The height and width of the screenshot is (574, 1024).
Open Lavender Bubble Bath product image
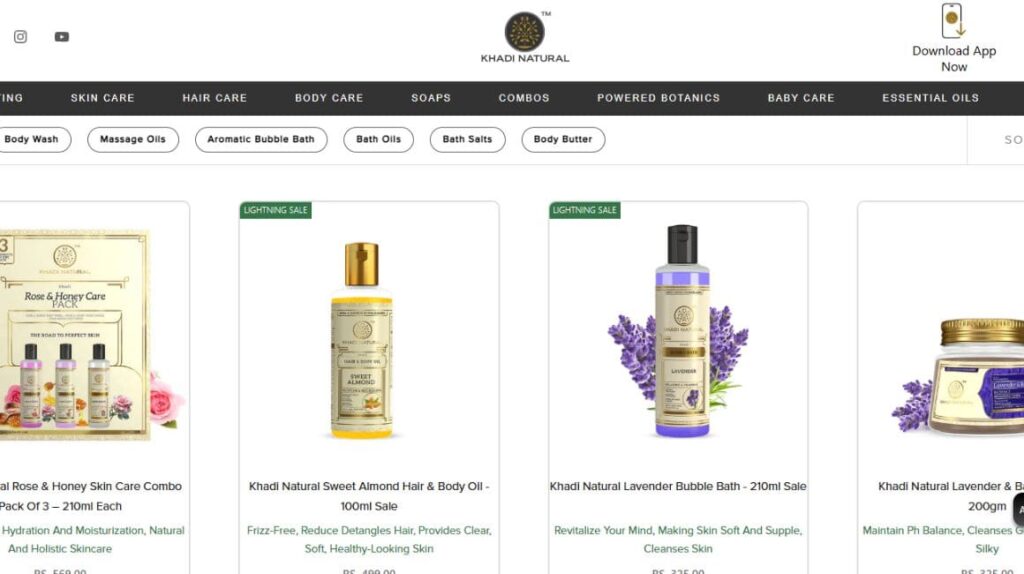click(x=679, y=331)
